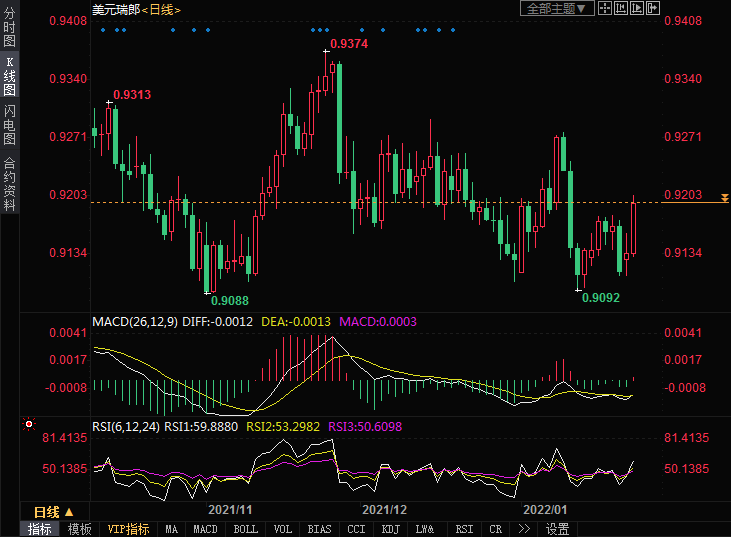Image resolution: width=731 pixels, height=537 pixels.
Task: Click the blue dot marker above the 0.9374 peak
Action: [325, 30]
